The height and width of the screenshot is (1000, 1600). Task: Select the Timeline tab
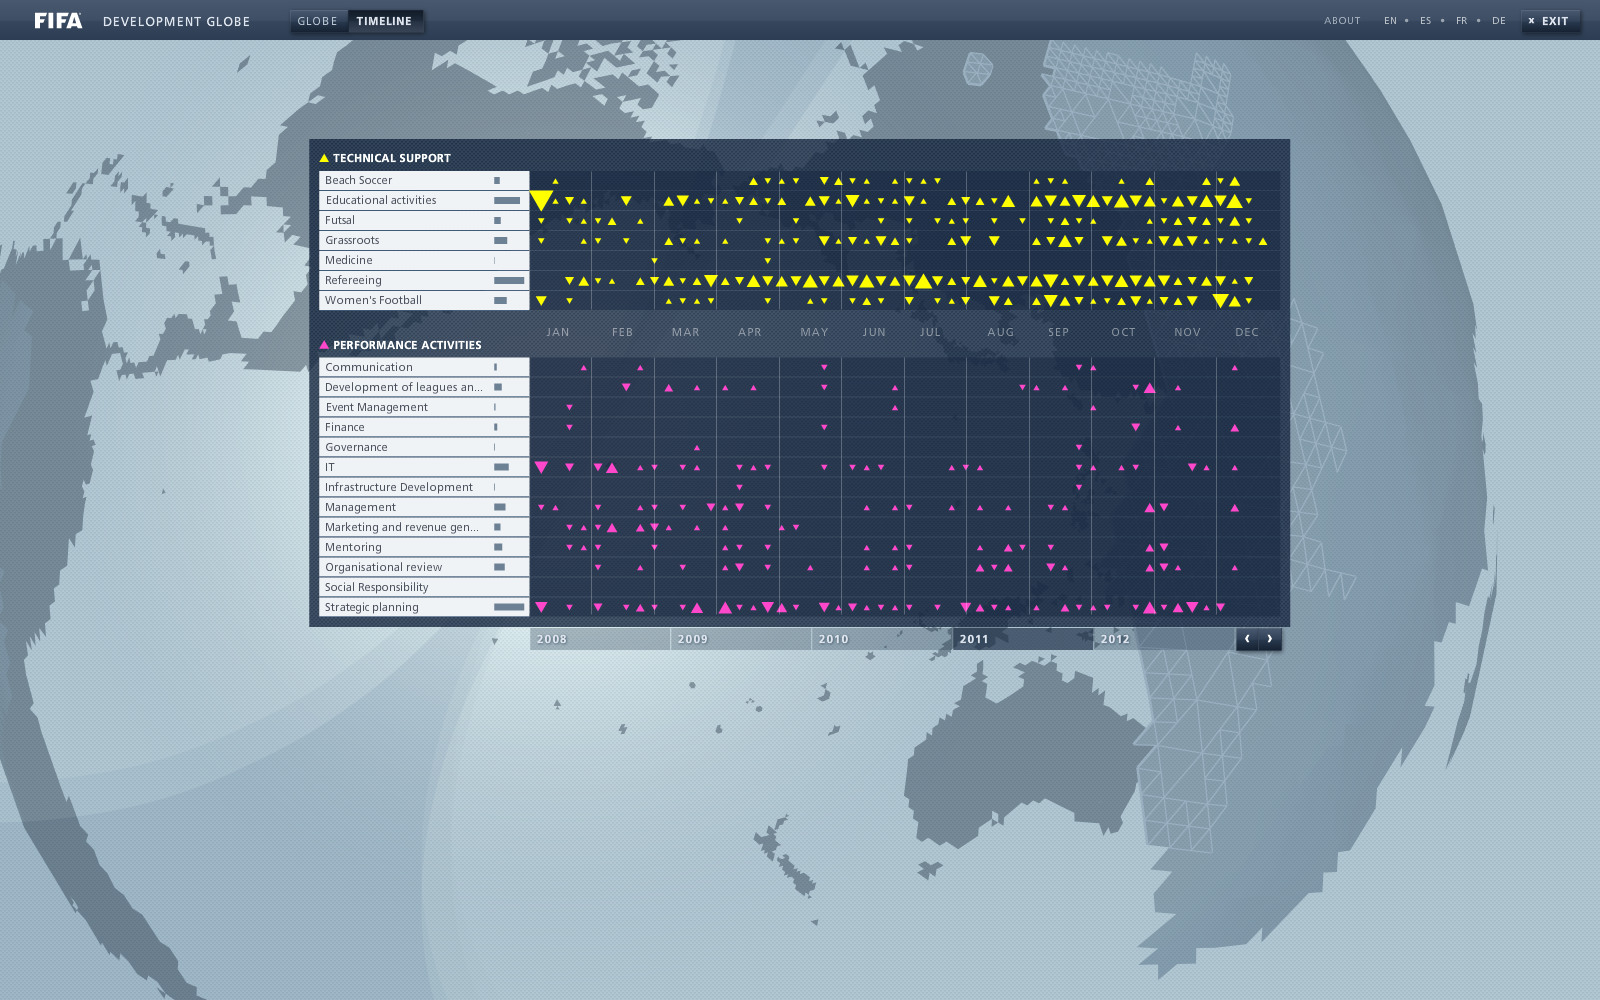(384, 21)
